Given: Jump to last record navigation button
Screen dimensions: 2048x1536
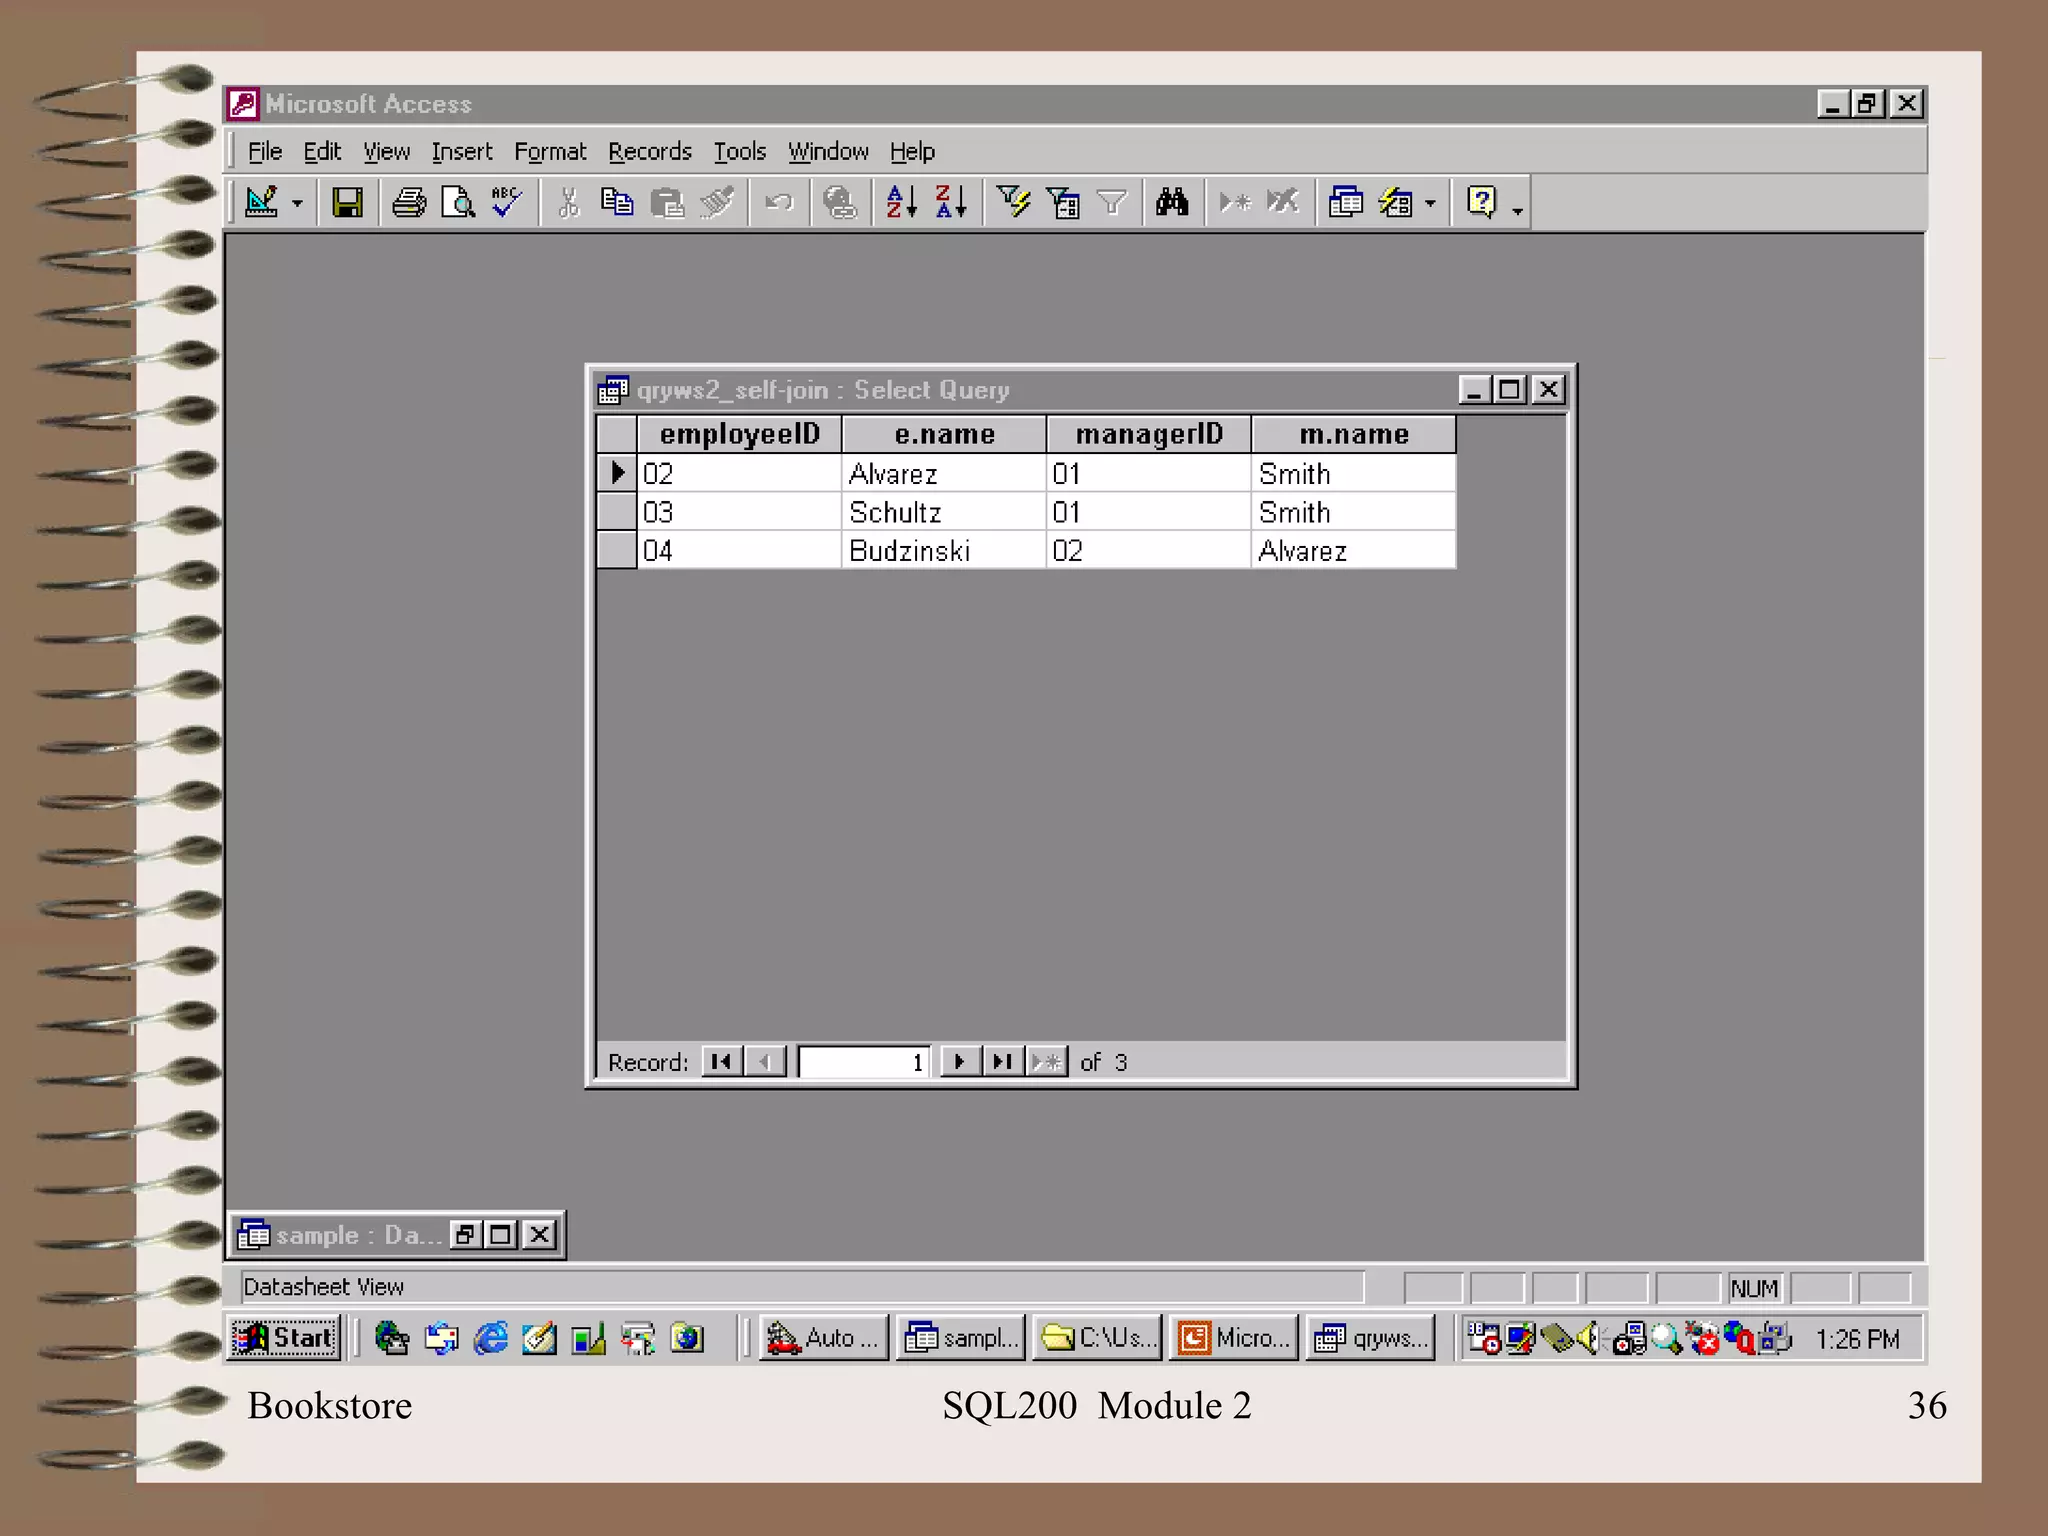Looking at the screenshot, I should tap(1002, 1061).
